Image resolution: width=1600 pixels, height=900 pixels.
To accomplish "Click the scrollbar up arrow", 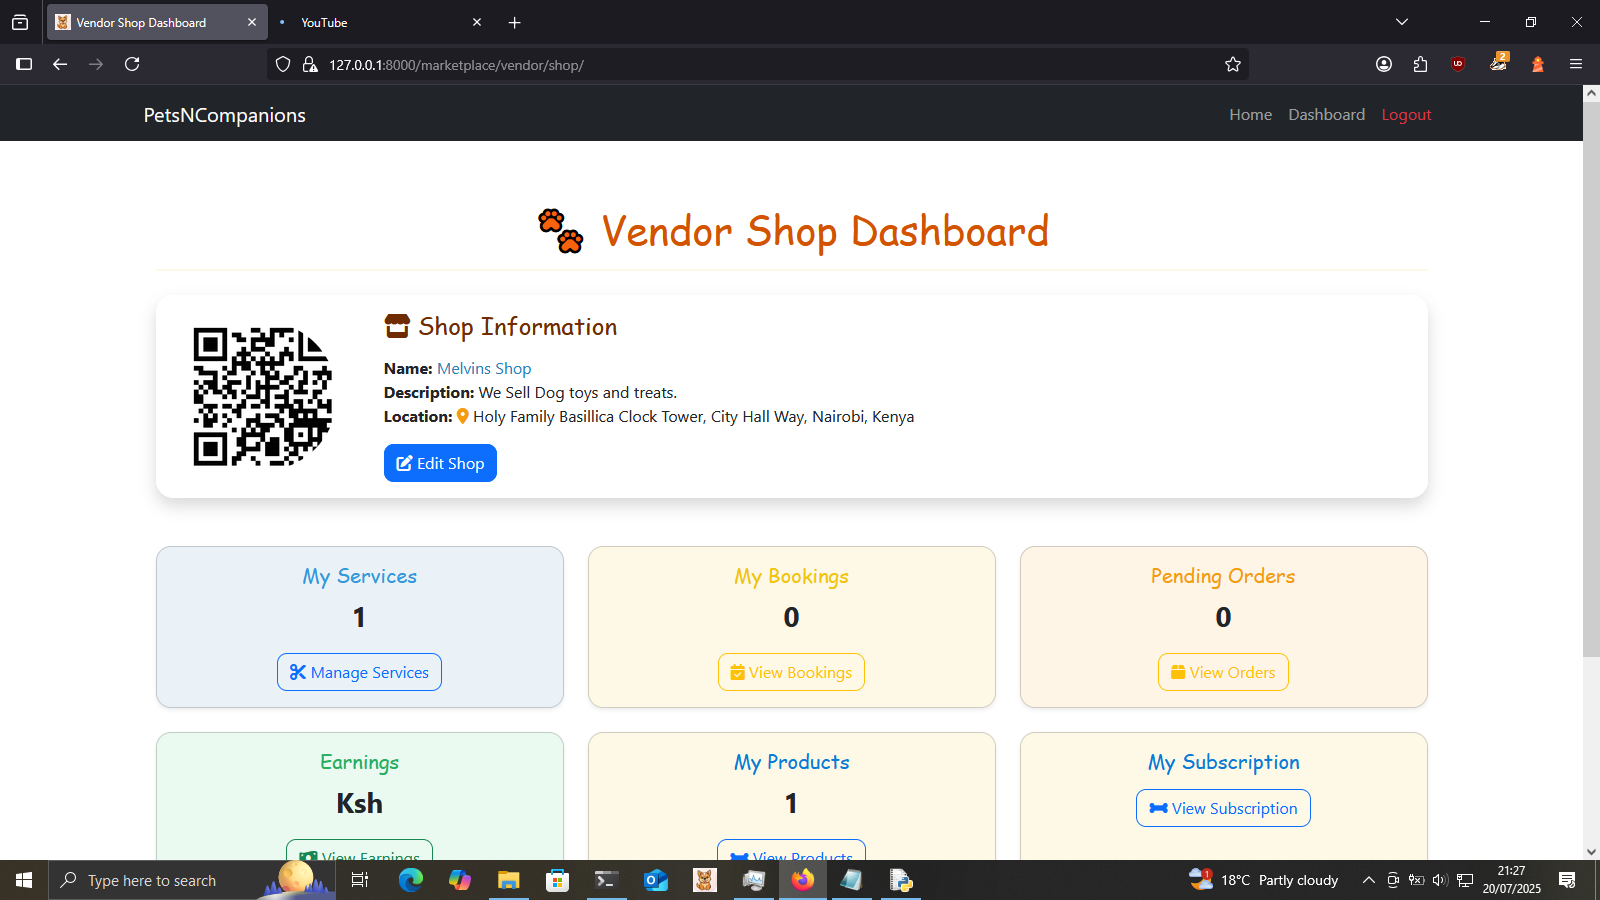I will (1591, 93).
